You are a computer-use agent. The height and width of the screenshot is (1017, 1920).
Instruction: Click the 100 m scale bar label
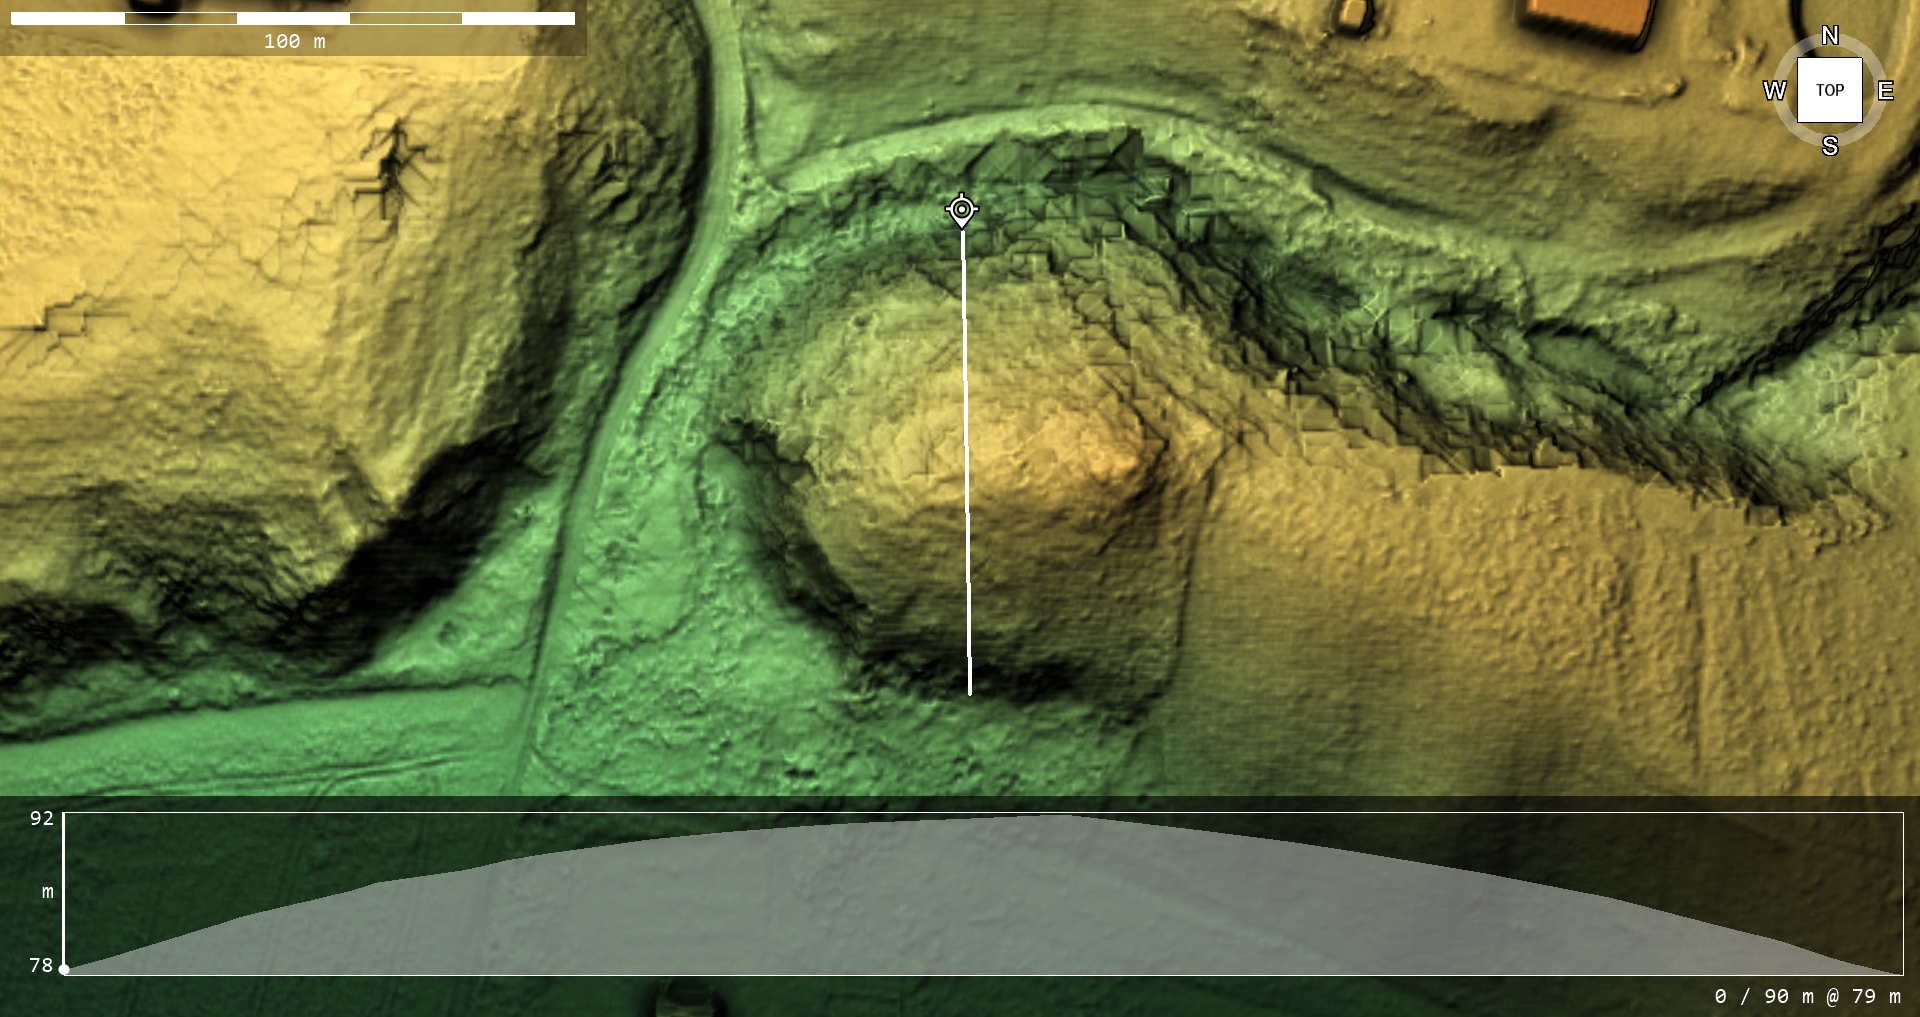coord(294,41)
